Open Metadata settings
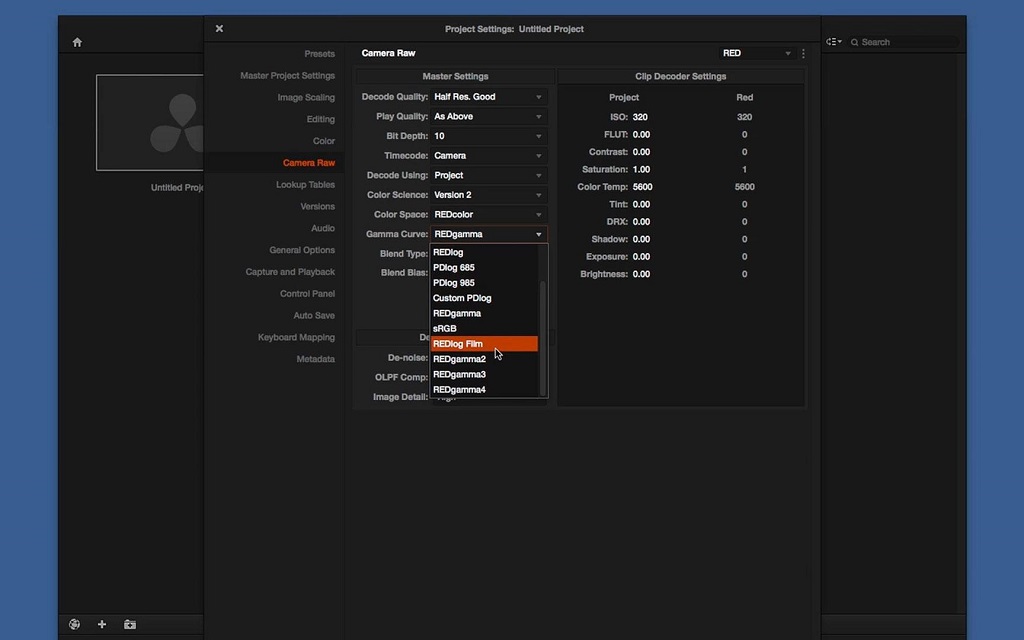The image size is (1024, 640). click(315, 359)
